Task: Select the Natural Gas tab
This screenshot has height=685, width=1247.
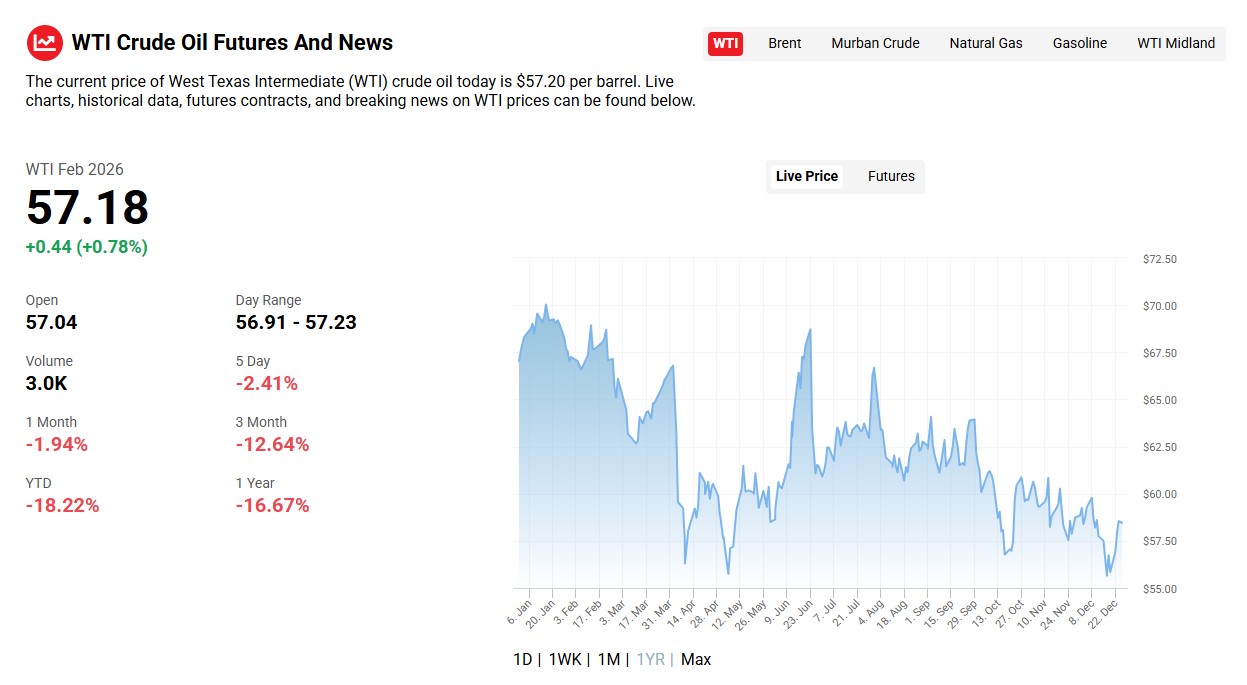Action: (x=985, y=43)
